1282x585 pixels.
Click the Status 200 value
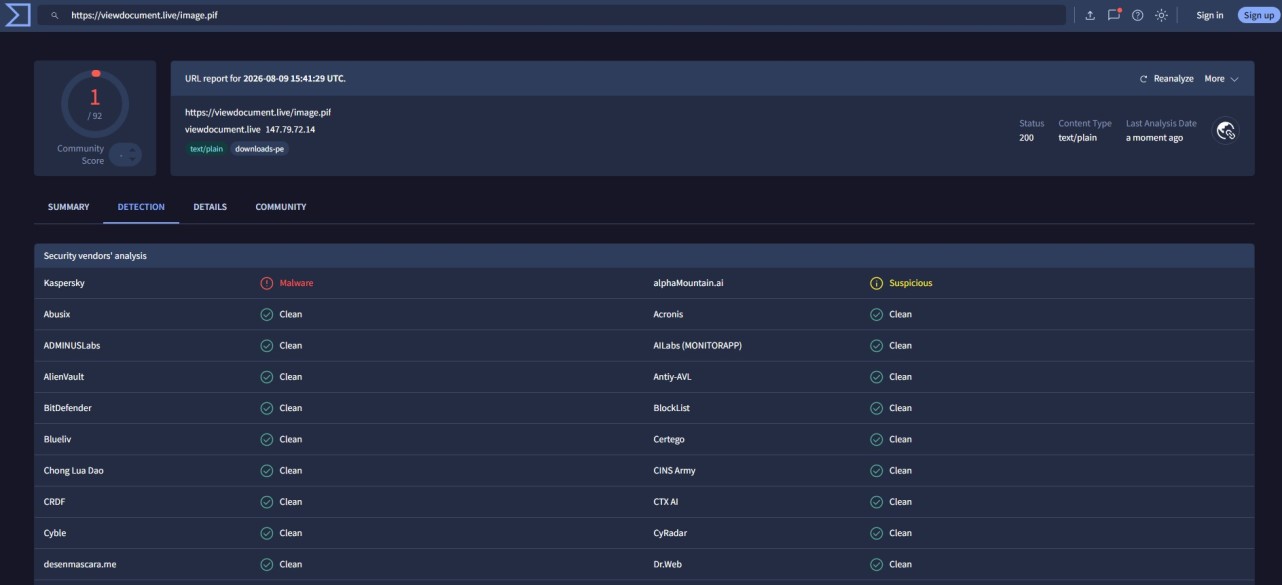coord(1026,138)
